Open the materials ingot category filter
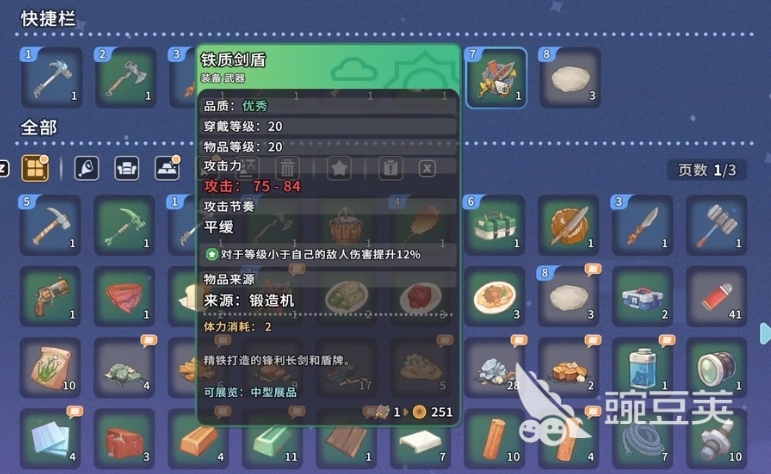The image size is (771, 474). tap(167, 169)
